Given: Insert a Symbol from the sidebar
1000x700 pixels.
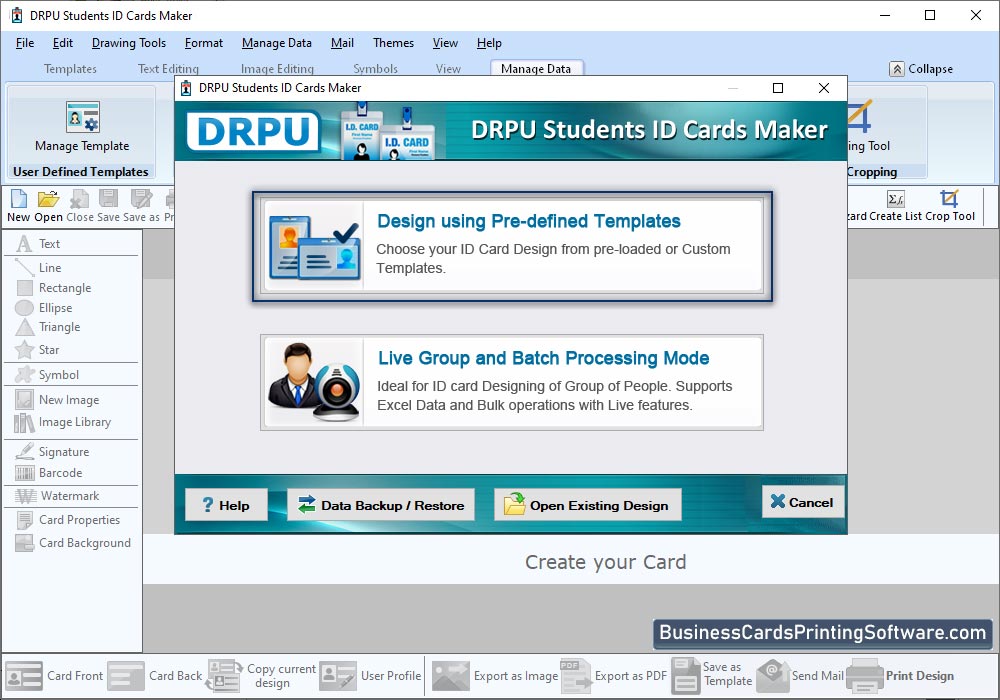Looking at the screenshot, I should click(x=47, y=375).
